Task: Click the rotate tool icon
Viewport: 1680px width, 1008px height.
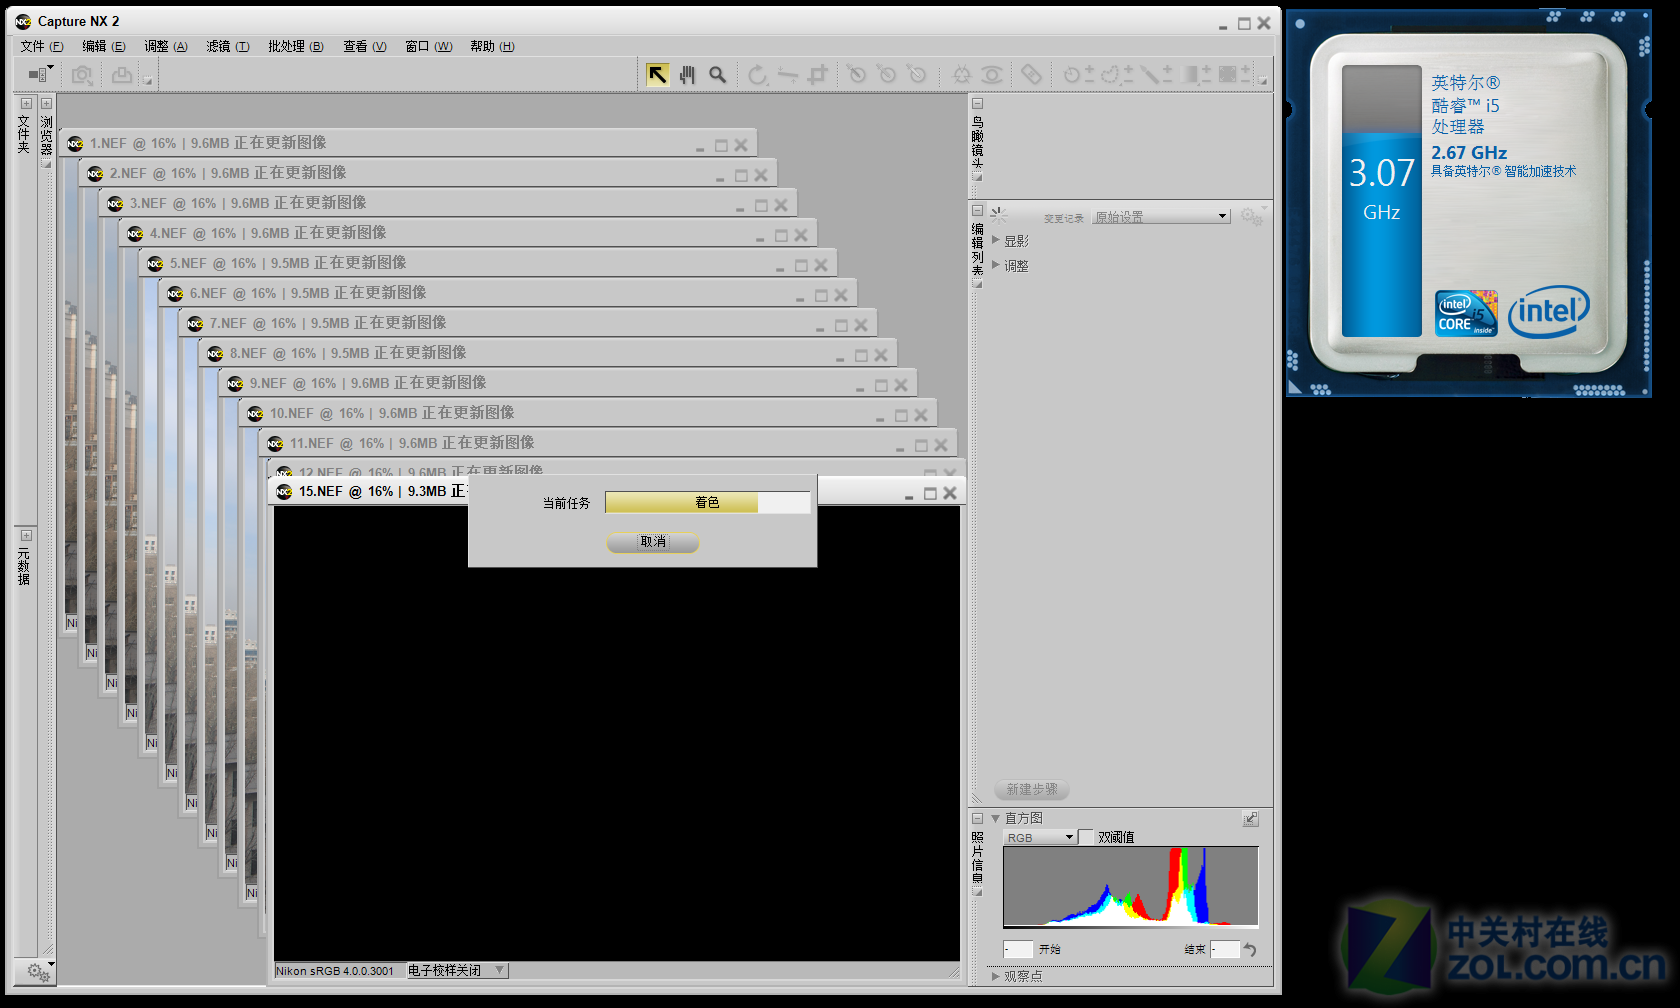Action: pyautogui.click(x=758, y=75)
